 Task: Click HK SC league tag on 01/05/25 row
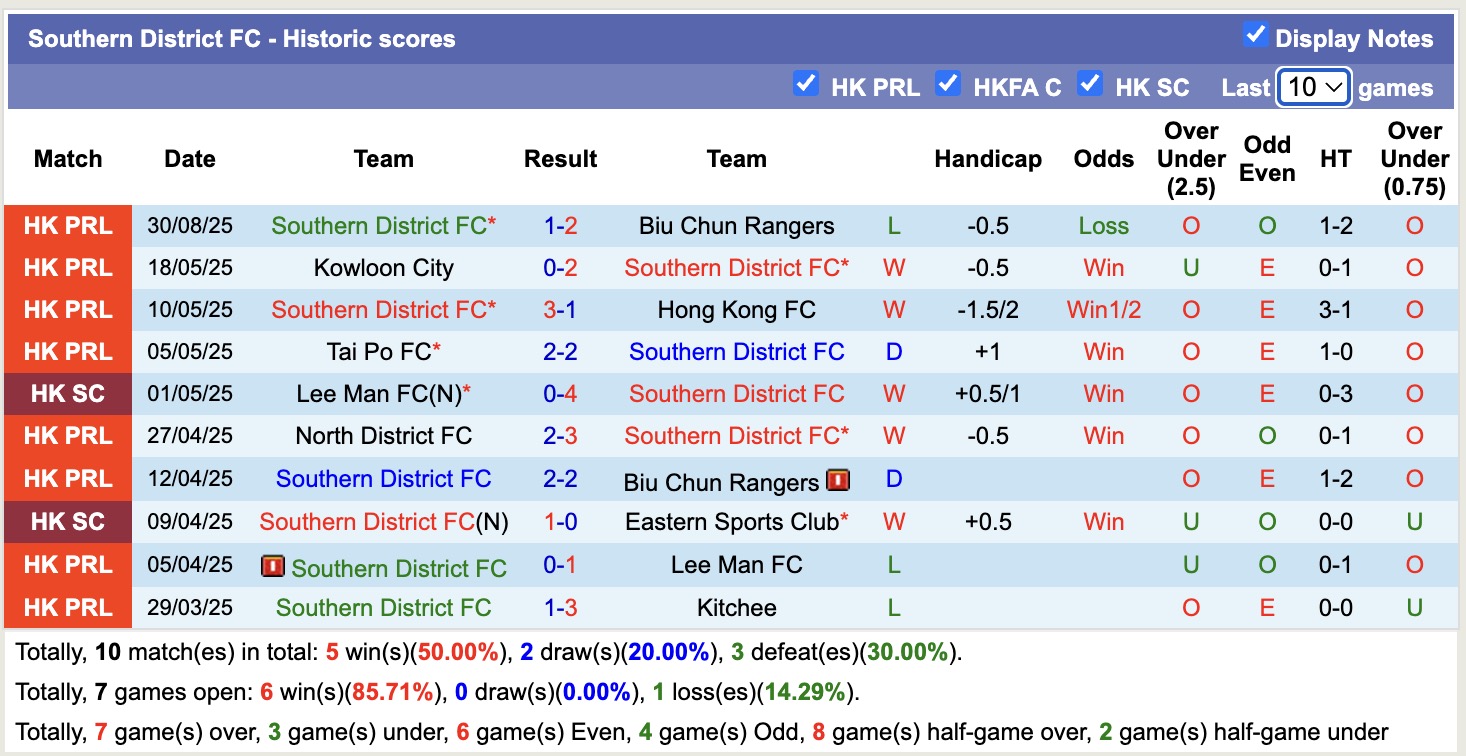point(68,394)
